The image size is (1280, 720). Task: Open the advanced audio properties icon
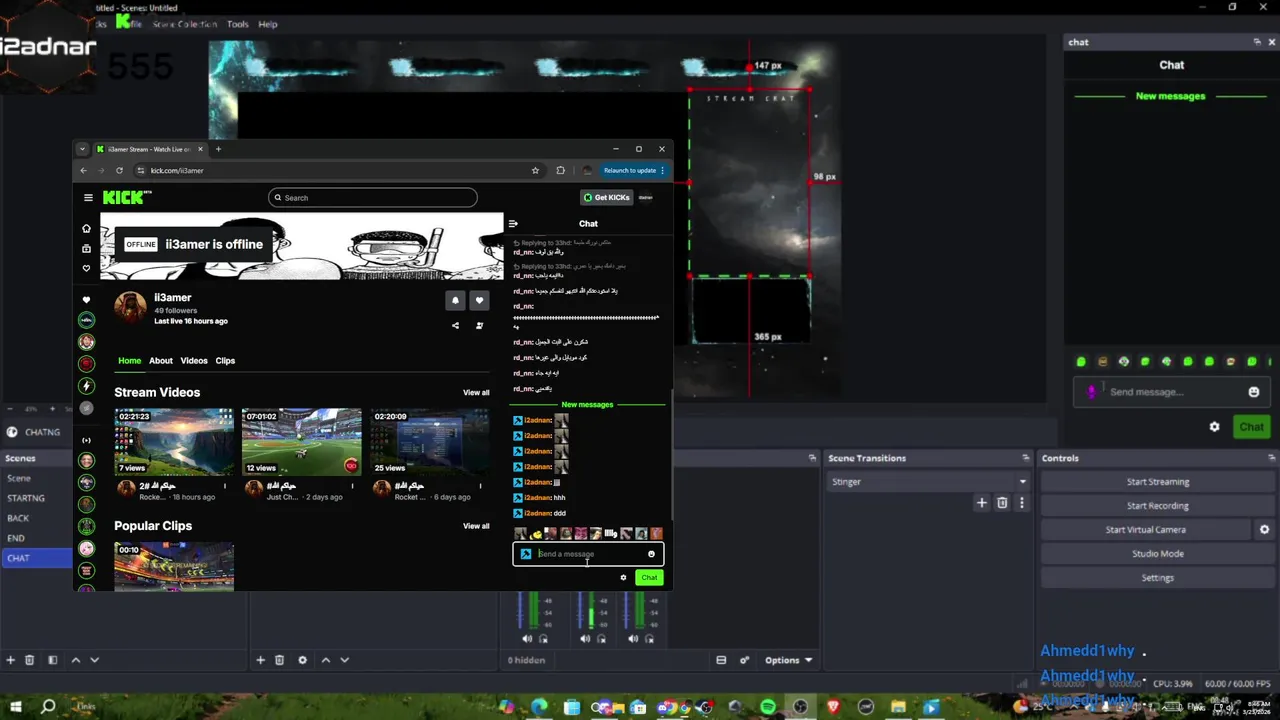[744, 660]
